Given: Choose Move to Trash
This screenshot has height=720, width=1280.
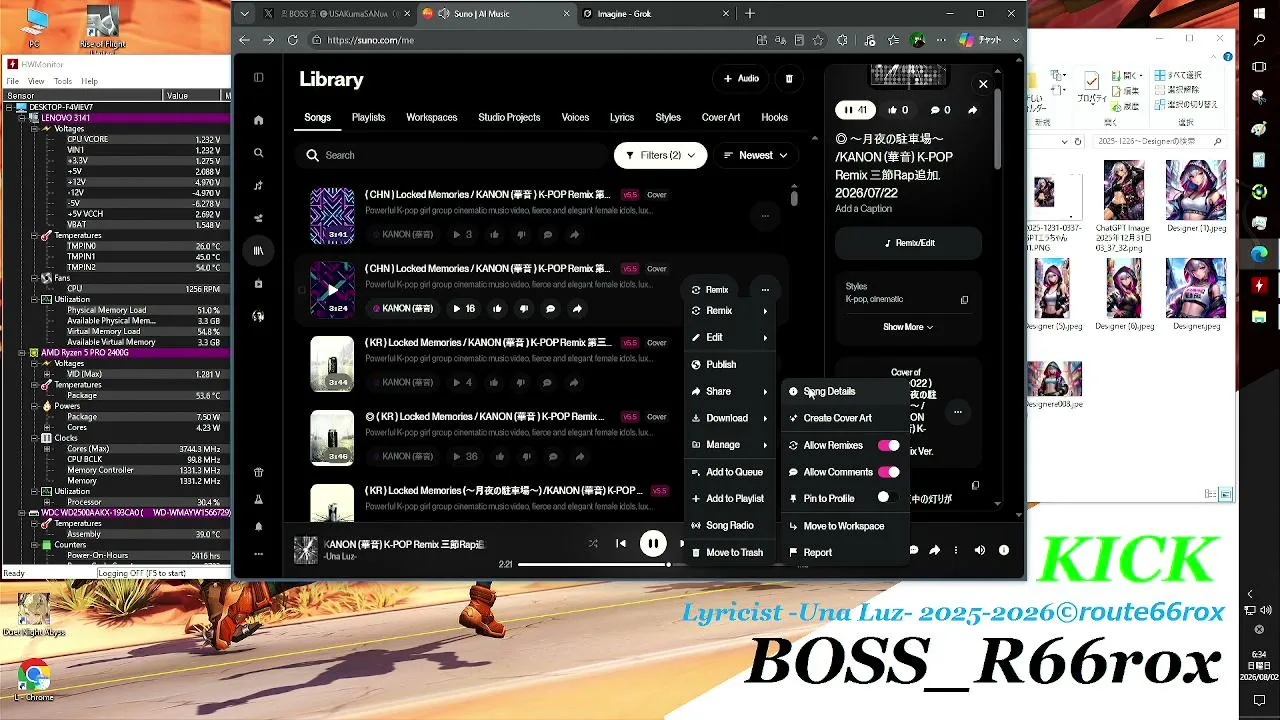Looking at the screenshot, I should pos(730,553).
